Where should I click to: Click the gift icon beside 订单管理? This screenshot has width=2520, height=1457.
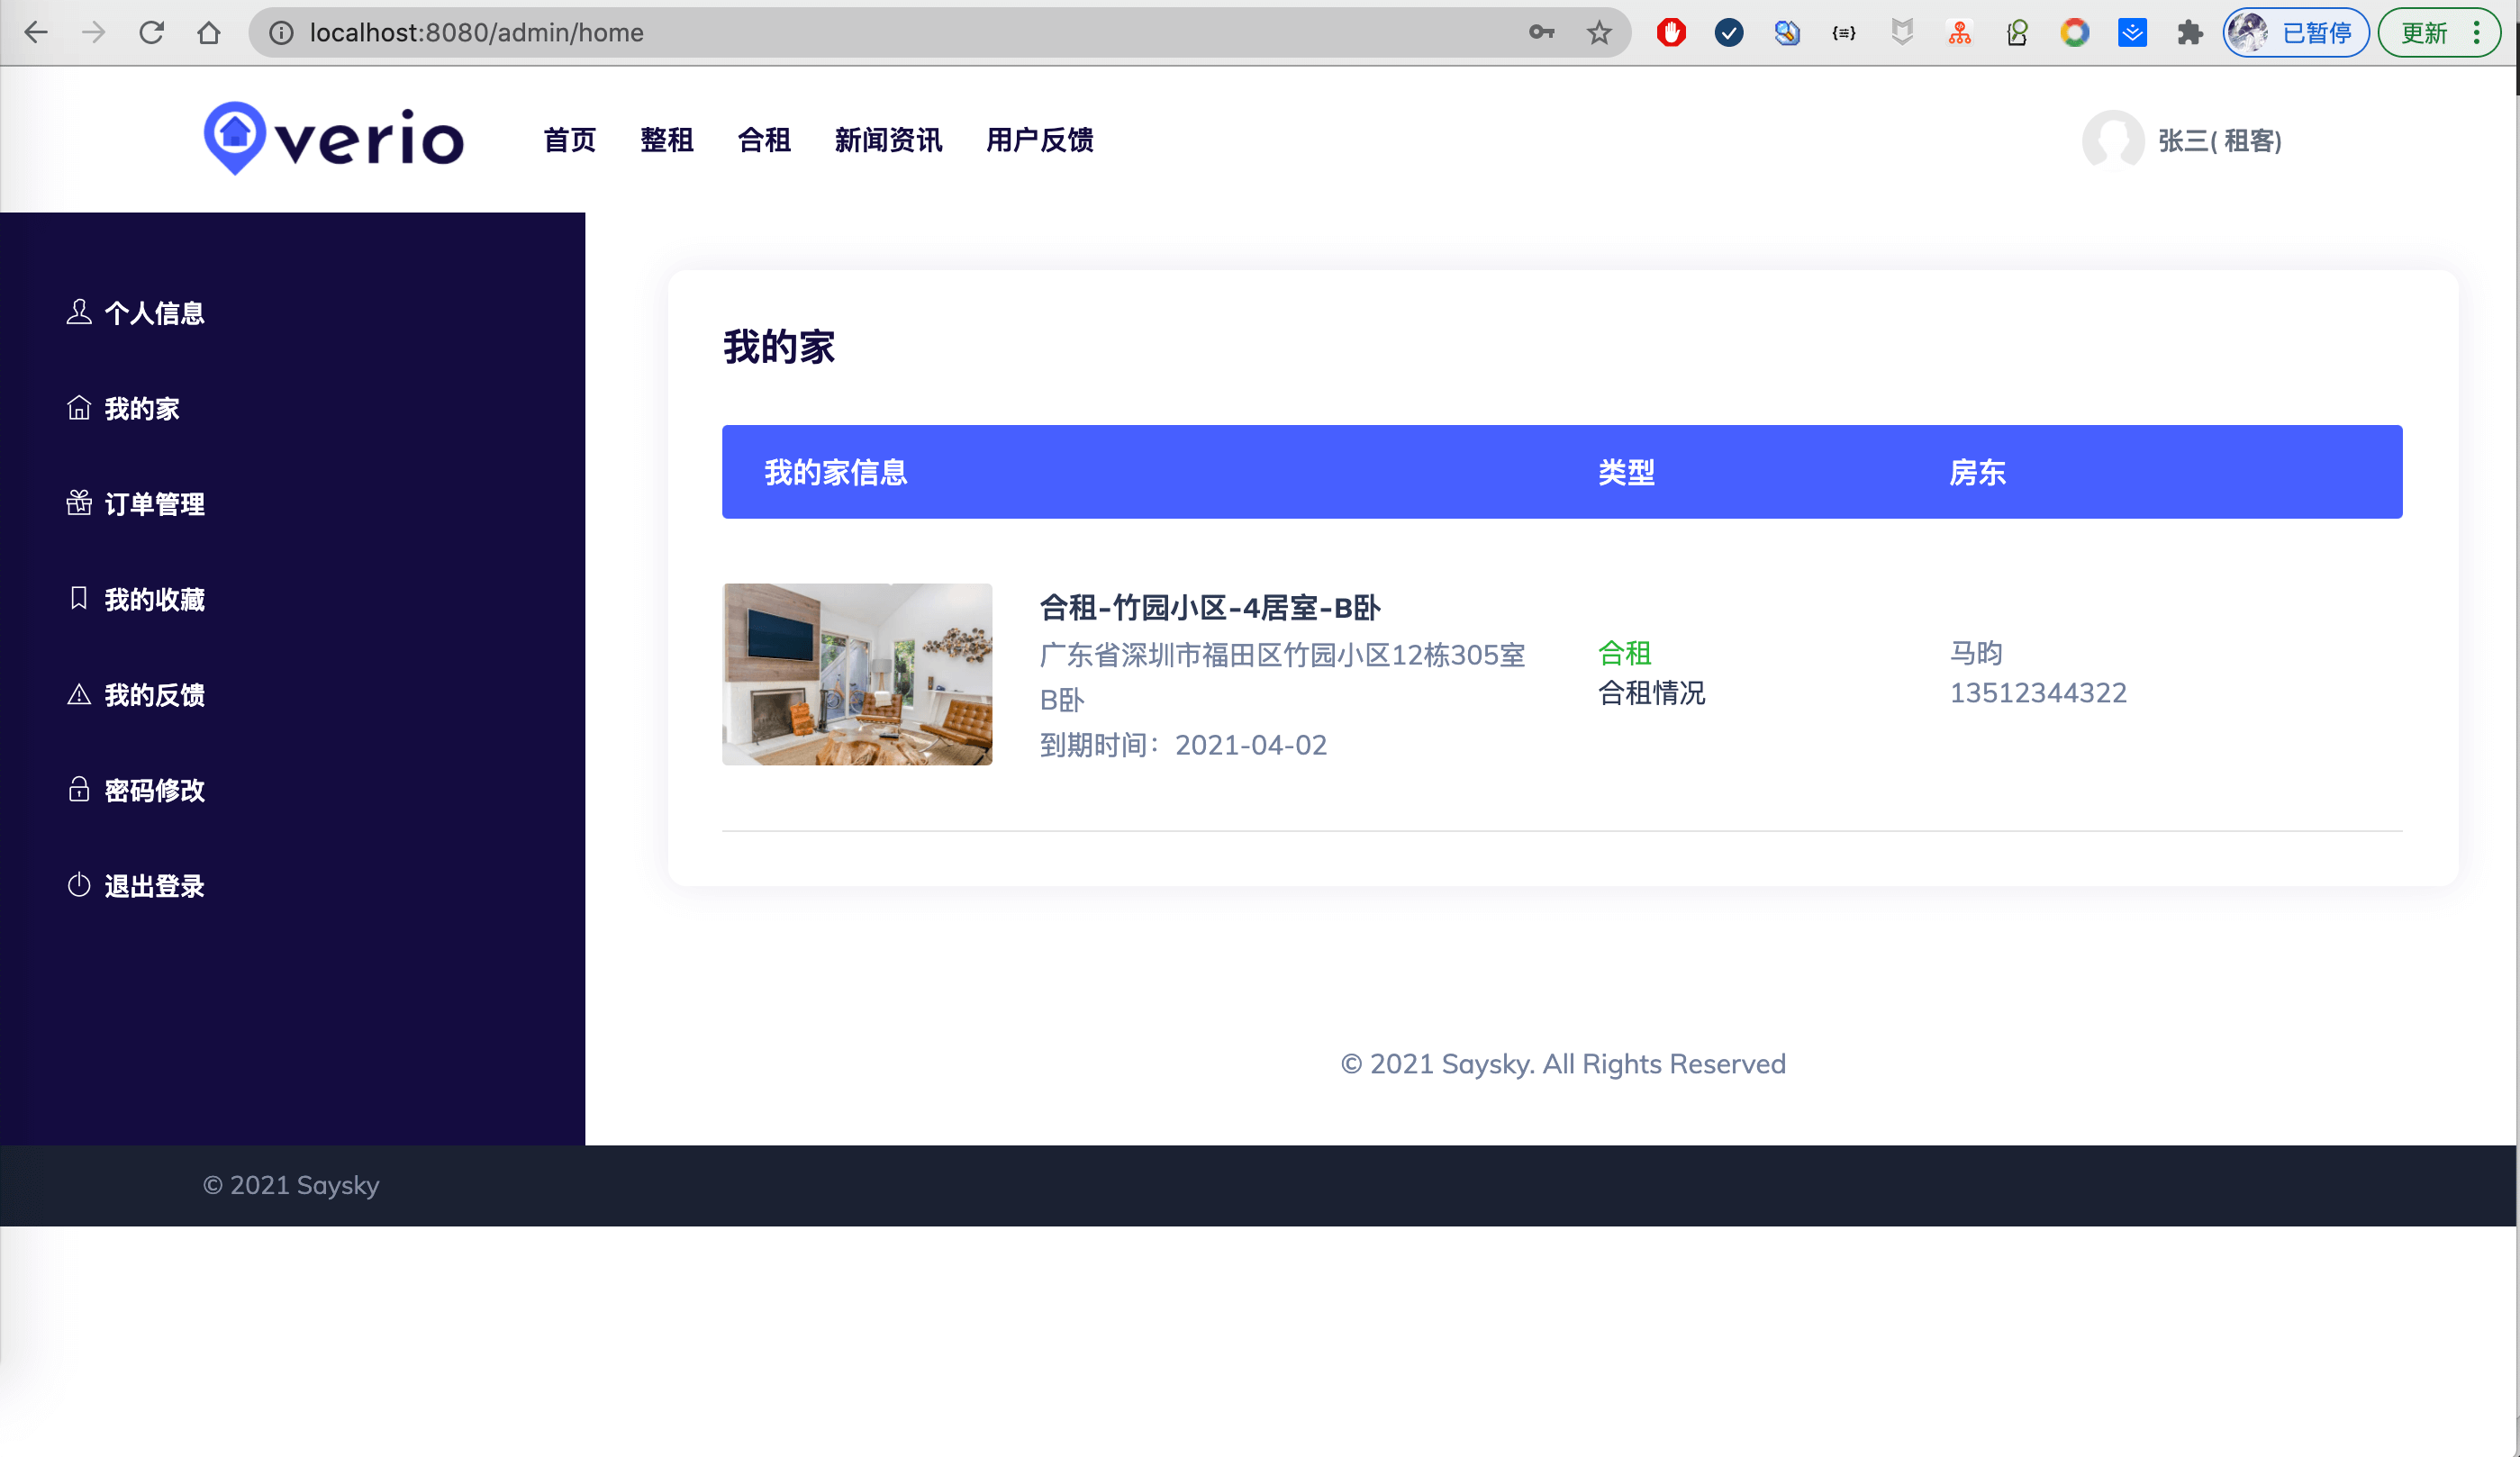click(79, 503)
